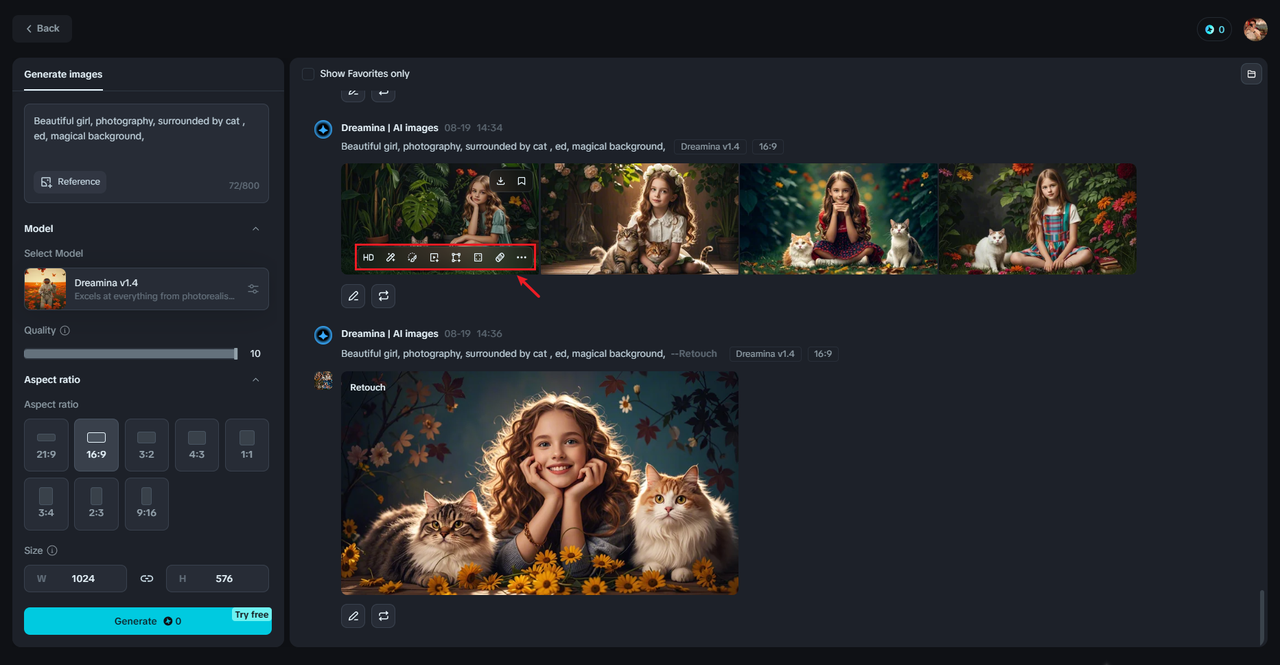This screenshot has width=1280, height=665.
Task: Click the Generate button
Action: [148, 621]
